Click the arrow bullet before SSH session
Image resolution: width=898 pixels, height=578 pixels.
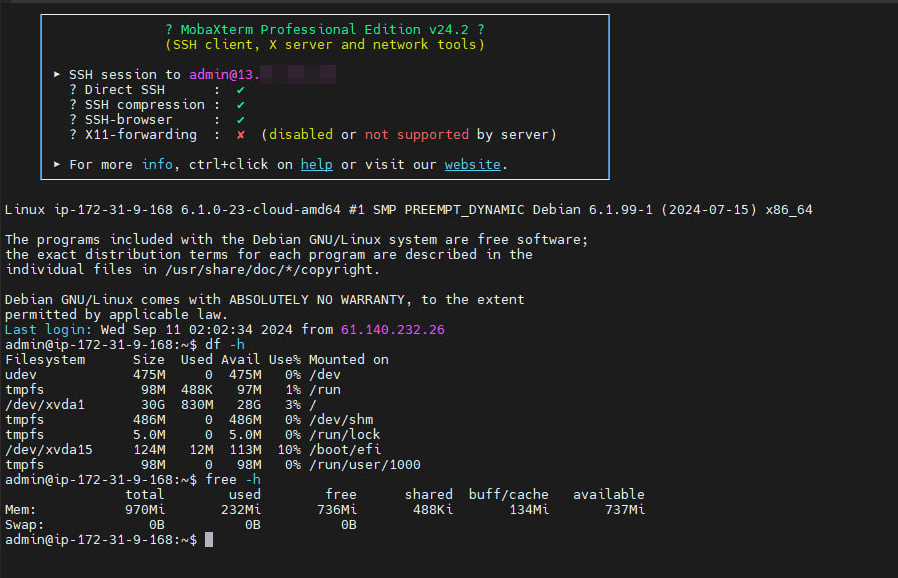(x=57, y=75)
